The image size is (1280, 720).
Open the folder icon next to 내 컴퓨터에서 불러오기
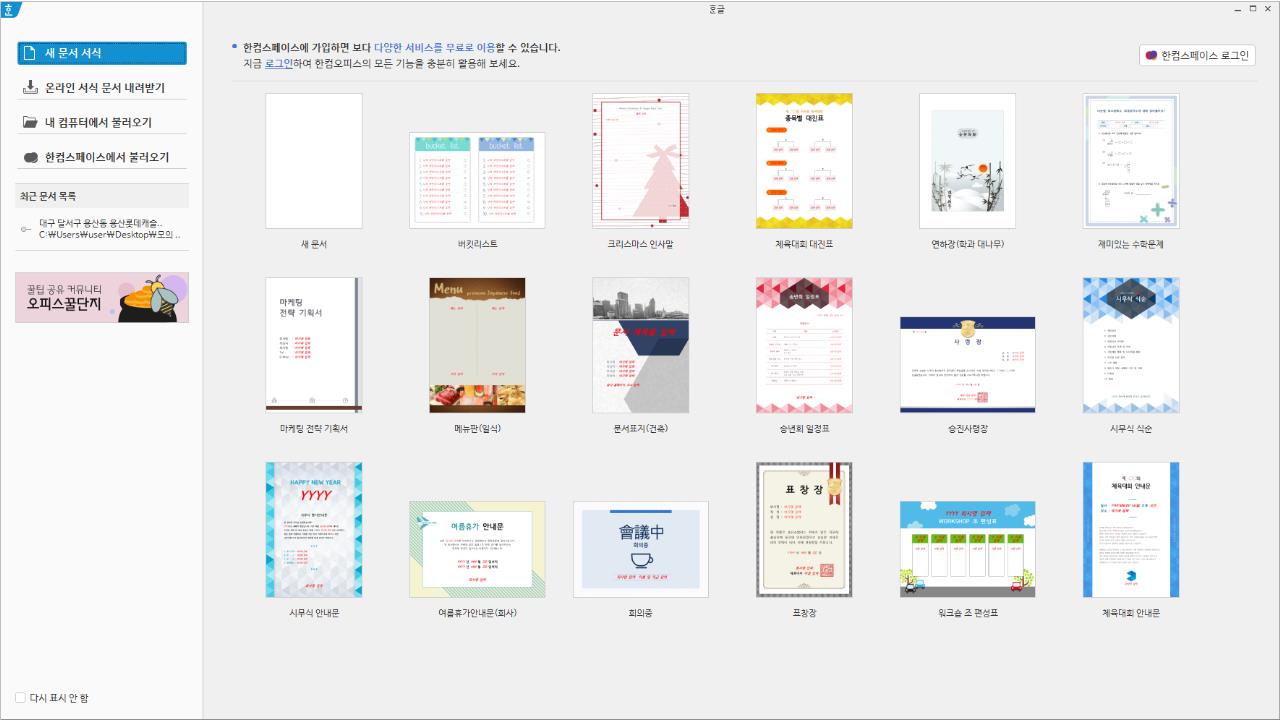click(x=29, y=121)
